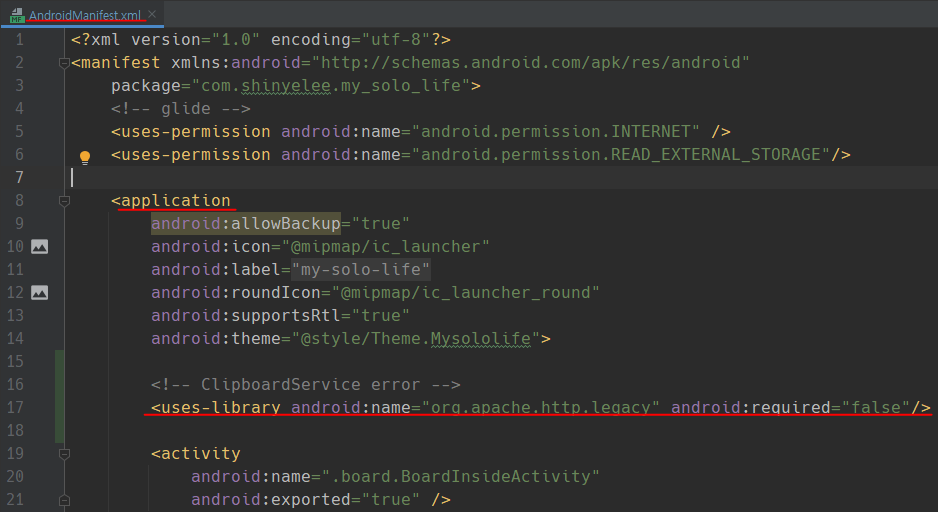Screen dimensions: 938x512
Task: Click the <application tag name
Action: (x=171, y=200)
